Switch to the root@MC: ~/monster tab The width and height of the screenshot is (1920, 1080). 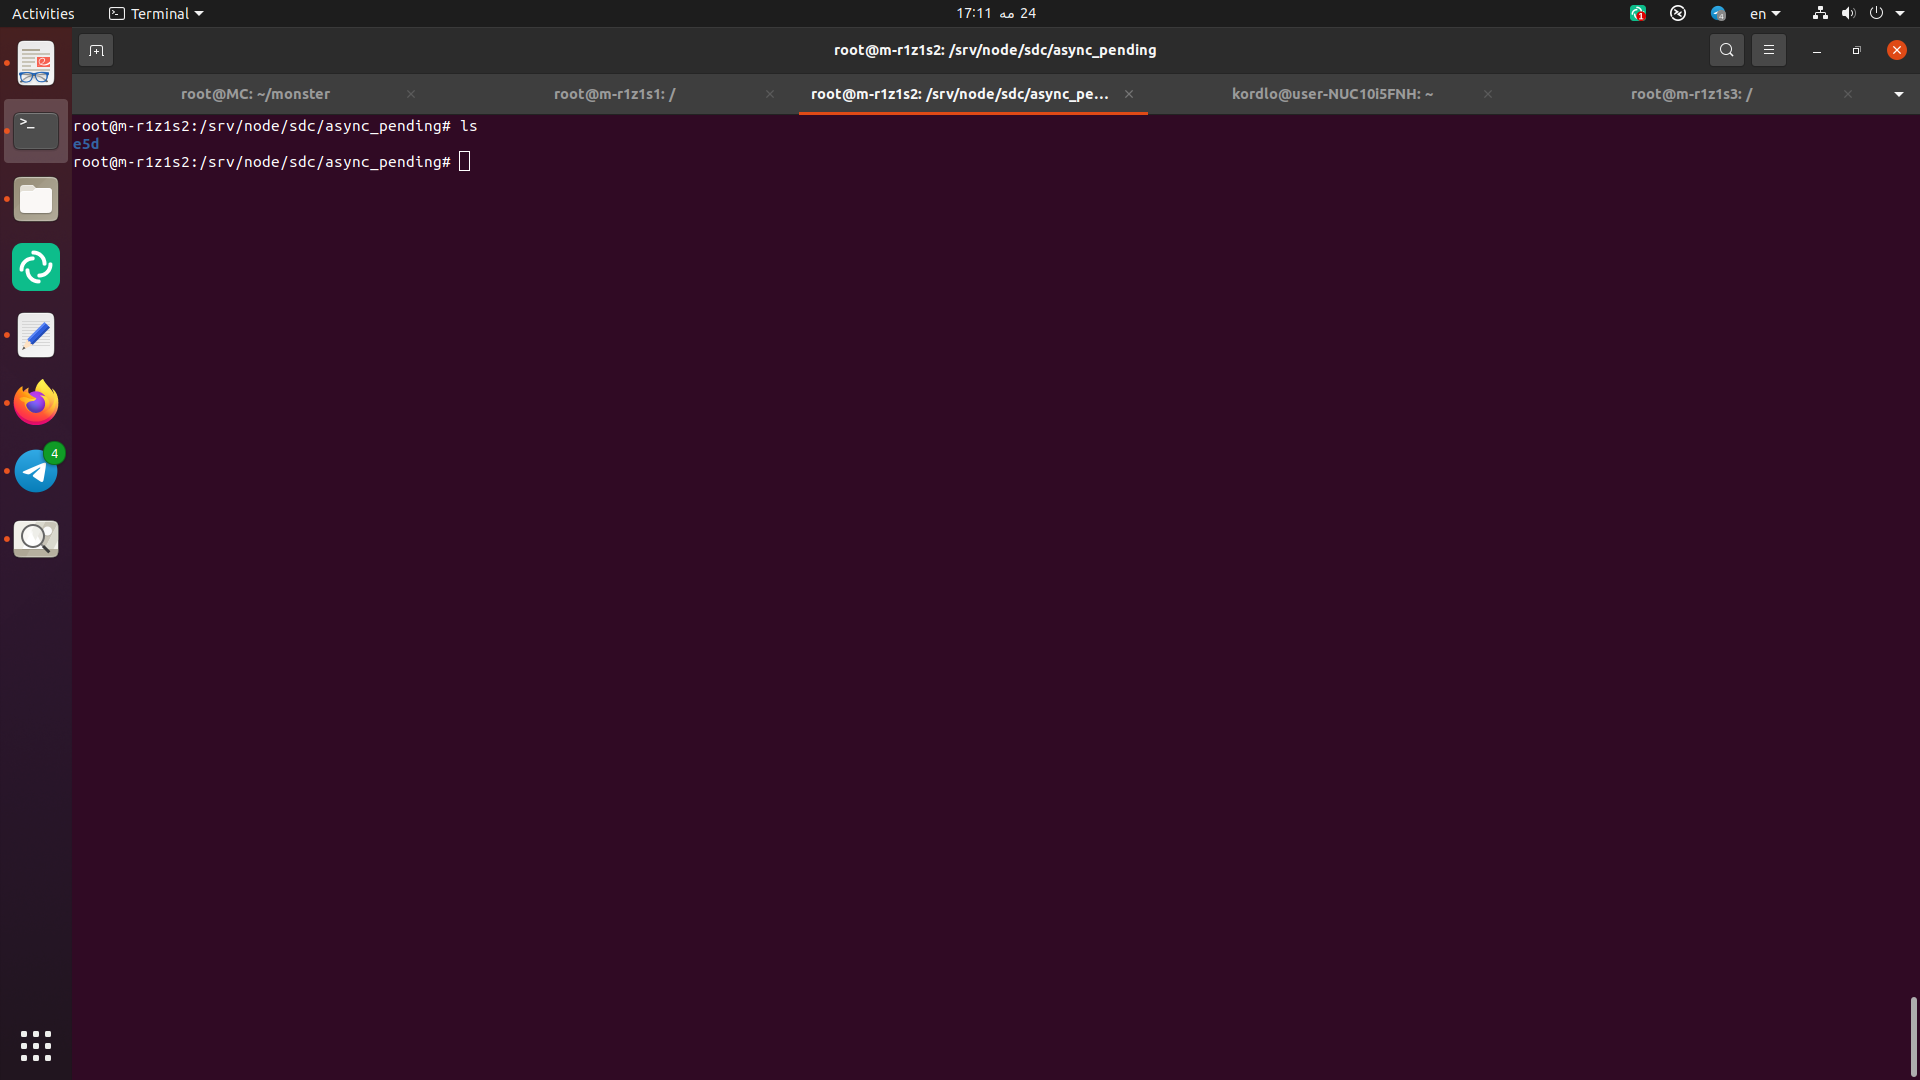pyautogui.click(x=255, y=94)
